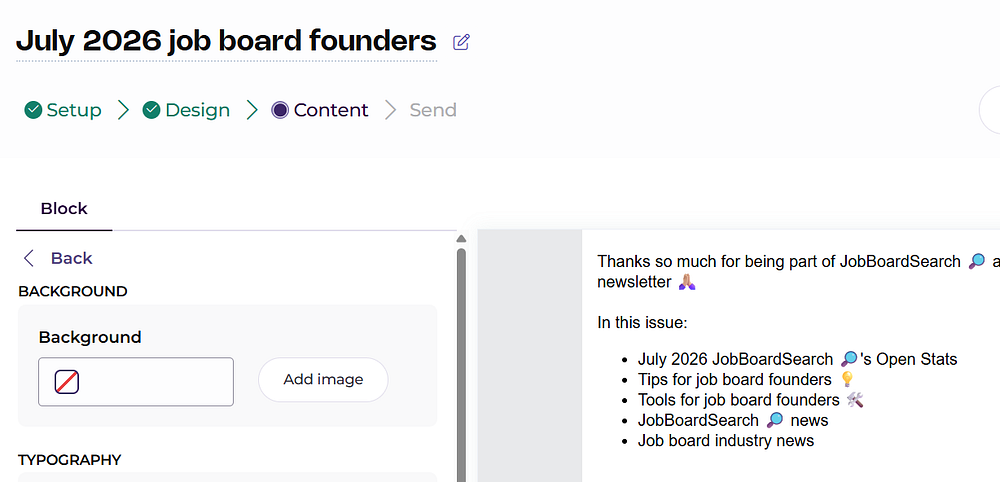Click the green checkmark icon next to Setup
This screenshot has width=1000, height=482.
pos(33,110)
